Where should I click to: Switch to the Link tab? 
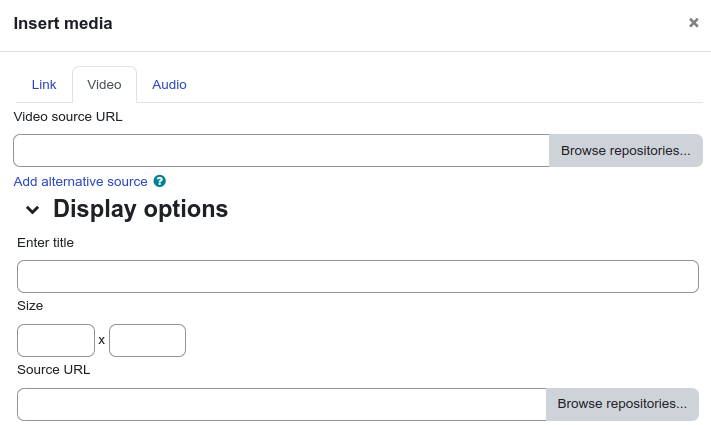tap(44, 85)
